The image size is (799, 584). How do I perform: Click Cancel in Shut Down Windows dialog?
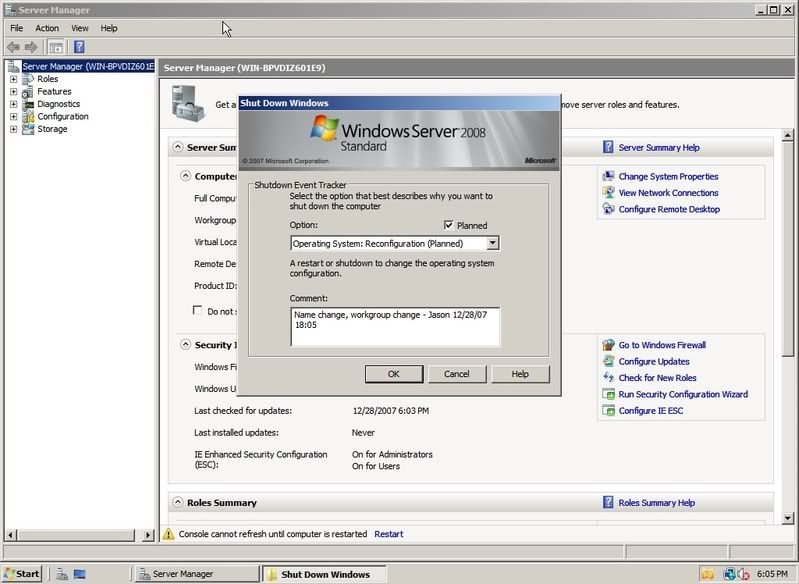(x=457, y=374)
